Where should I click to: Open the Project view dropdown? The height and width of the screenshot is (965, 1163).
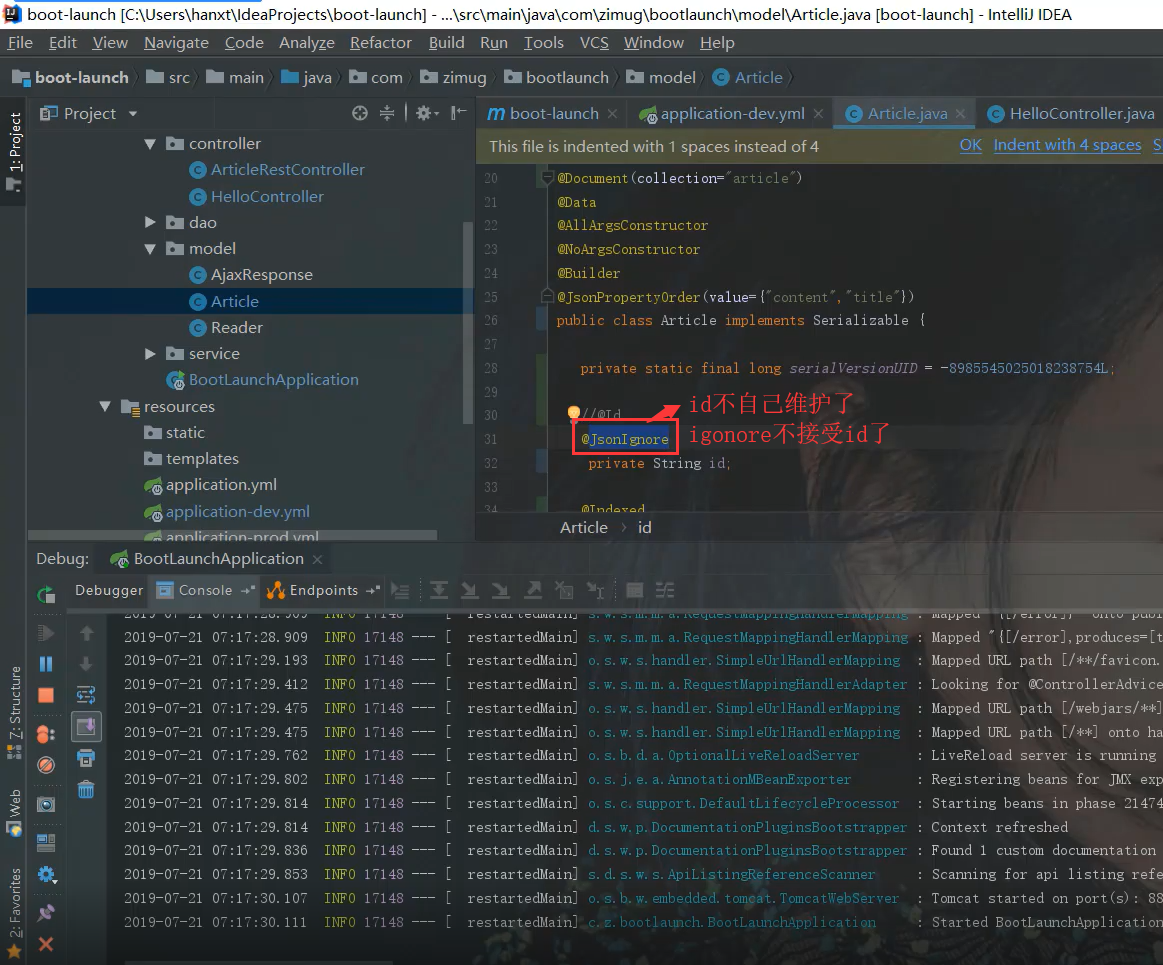point(133,114)
